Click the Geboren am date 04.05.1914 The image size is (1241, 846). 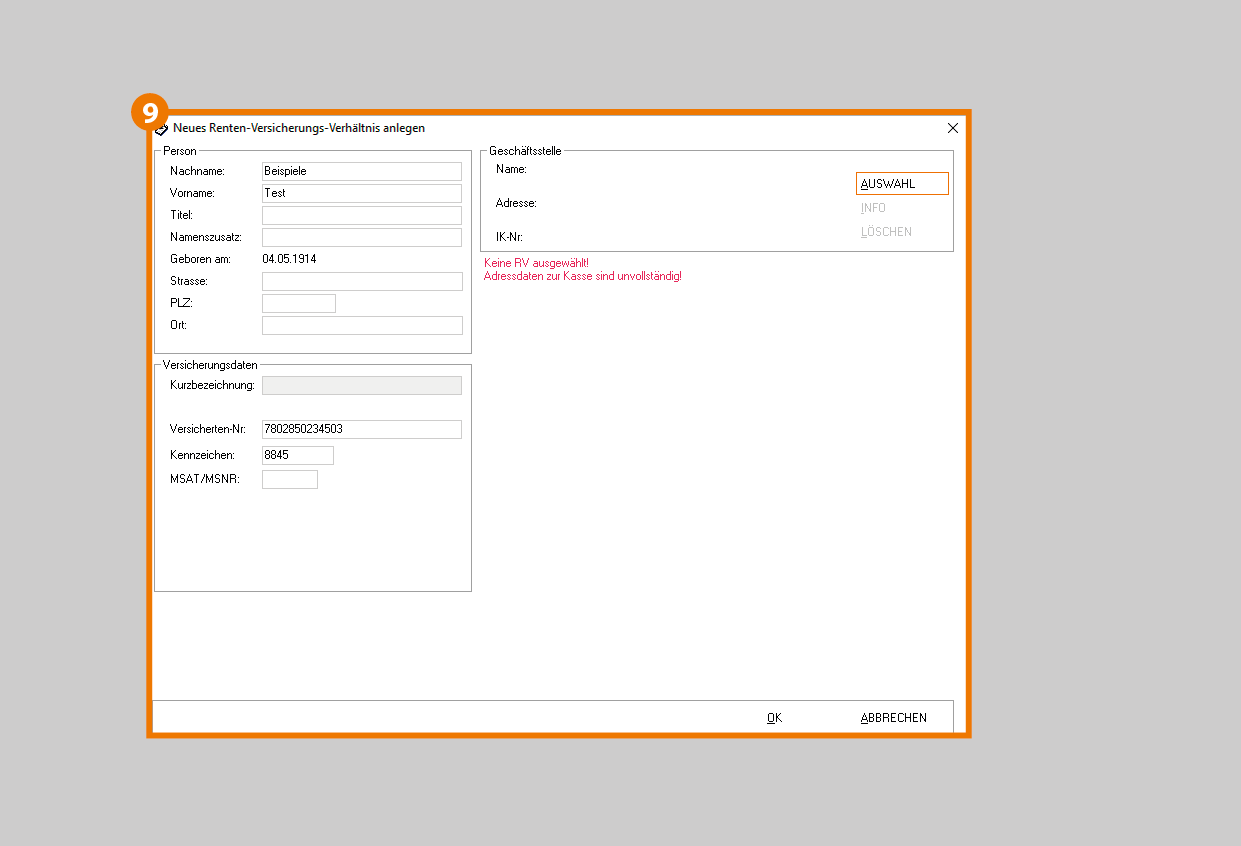(x=289, y=259)
